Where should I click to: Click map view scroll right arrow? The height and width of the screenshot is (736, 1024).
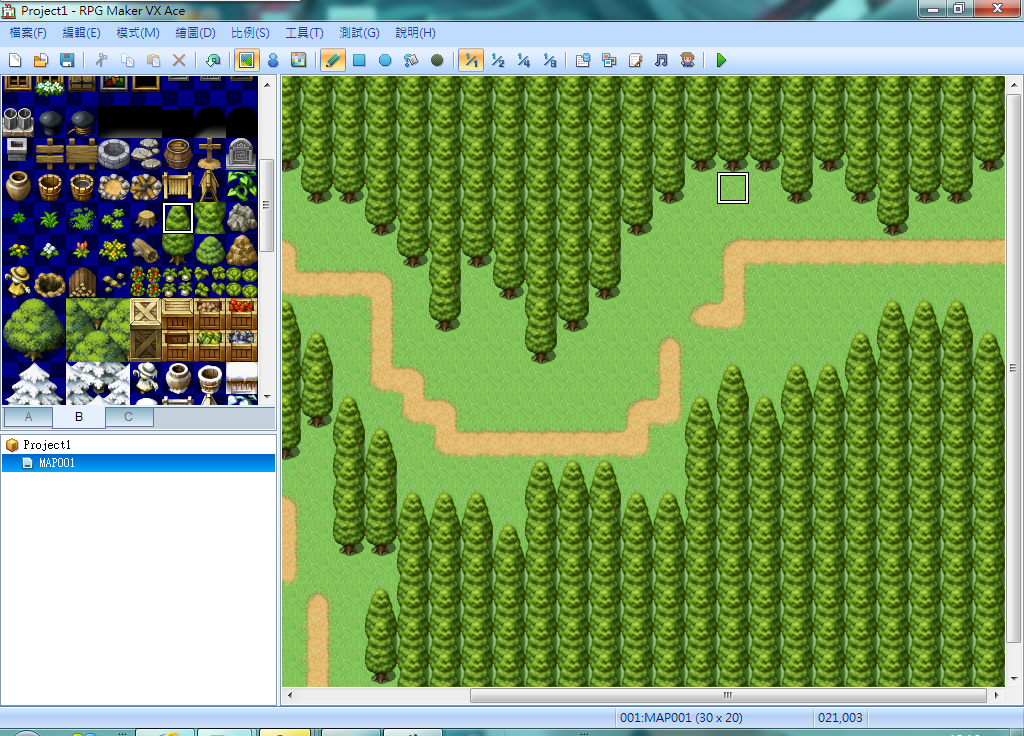tap(997, 696)
